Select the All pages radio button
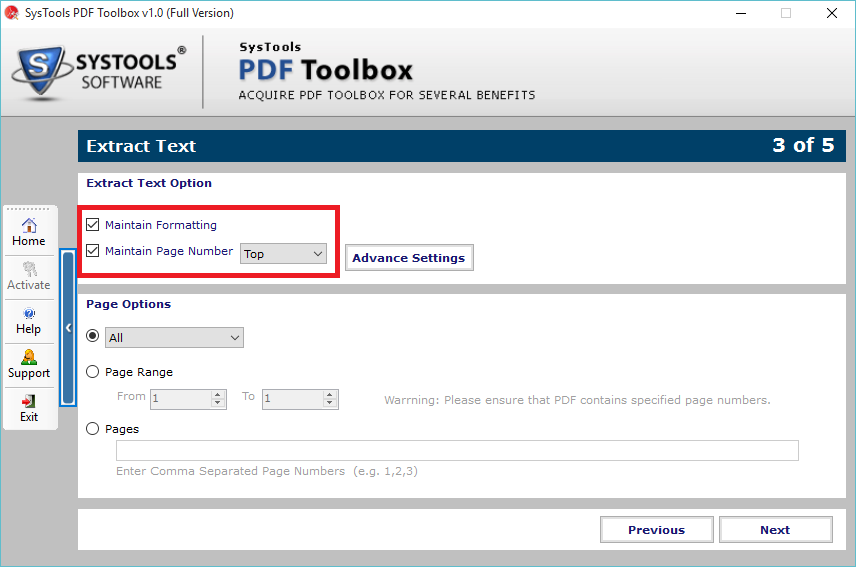The width and height of the screenshot is (856, 567). pyautogui.click(x=93, y=336)
